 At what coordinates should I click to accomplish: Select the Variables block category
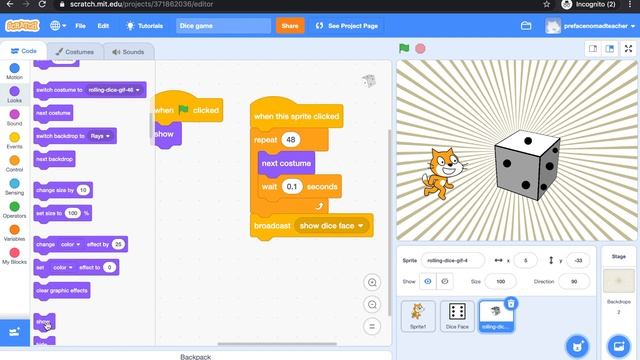14,233
